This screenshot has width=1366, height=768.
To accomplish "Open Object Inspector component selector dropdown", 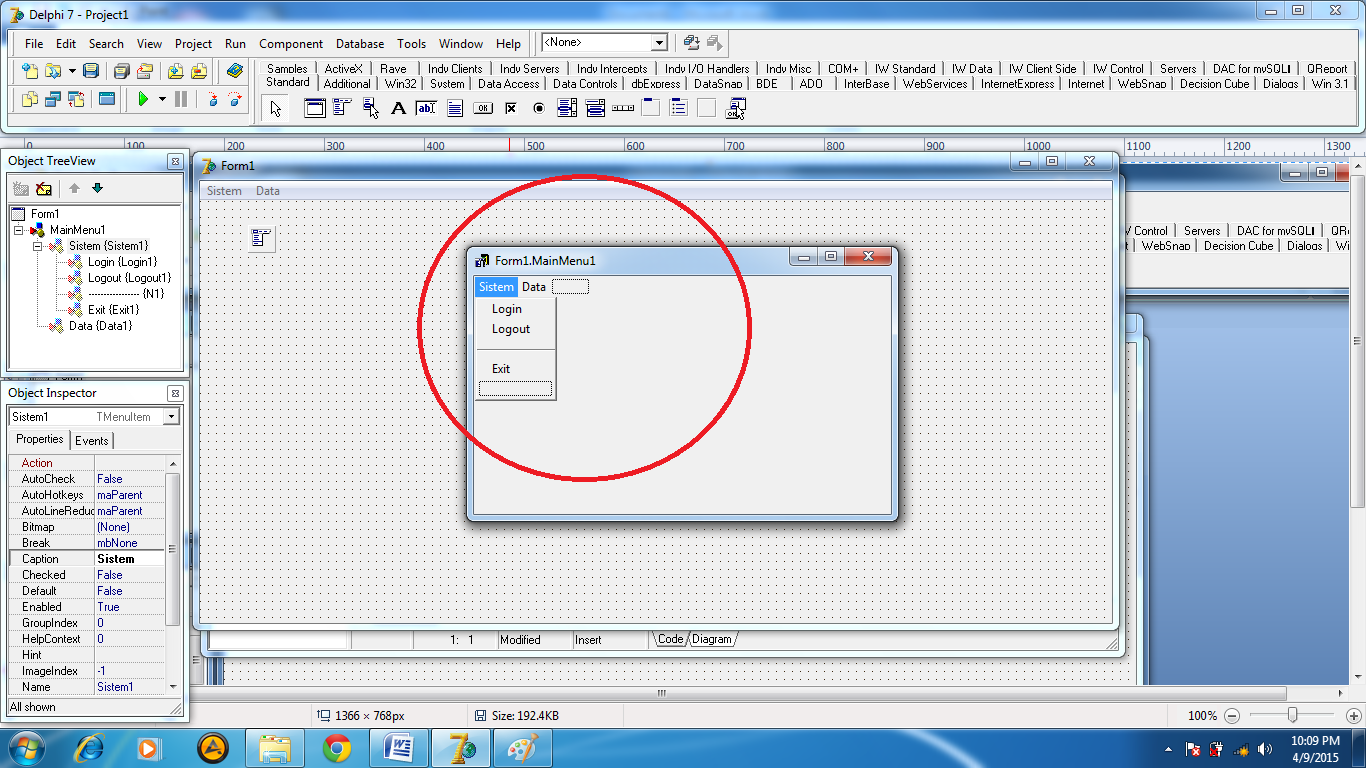I will pos(172,417).
